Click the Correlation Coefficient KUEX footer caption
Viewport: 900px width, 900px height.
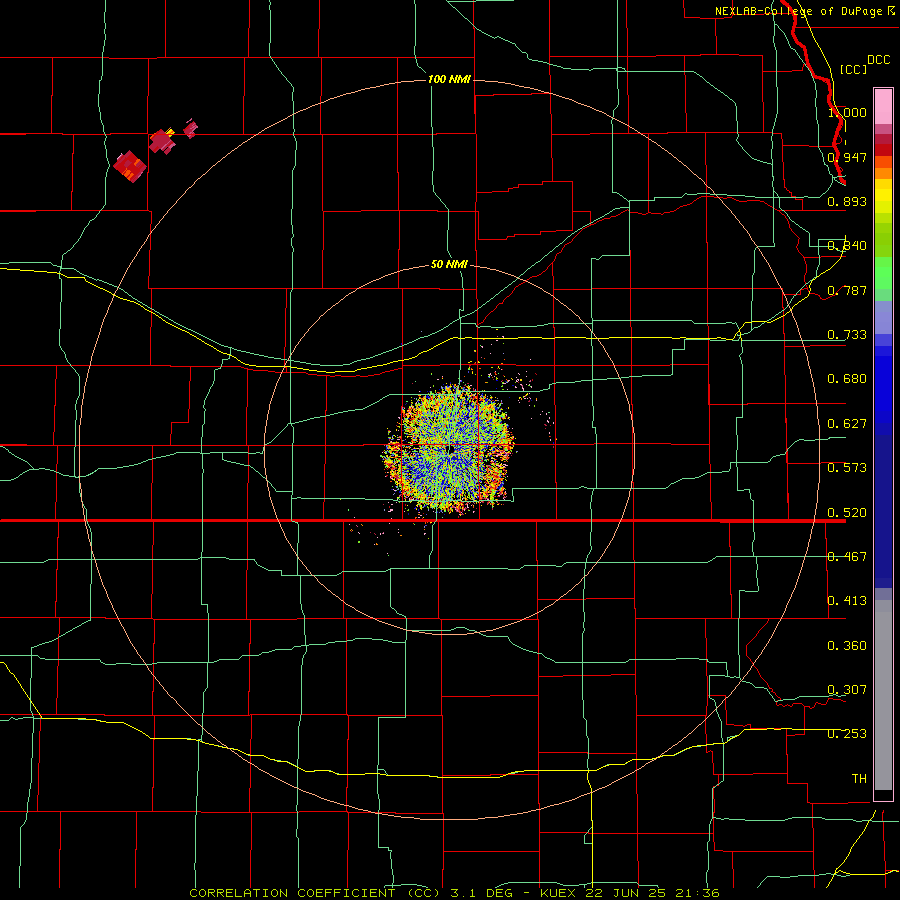(454, 893)
